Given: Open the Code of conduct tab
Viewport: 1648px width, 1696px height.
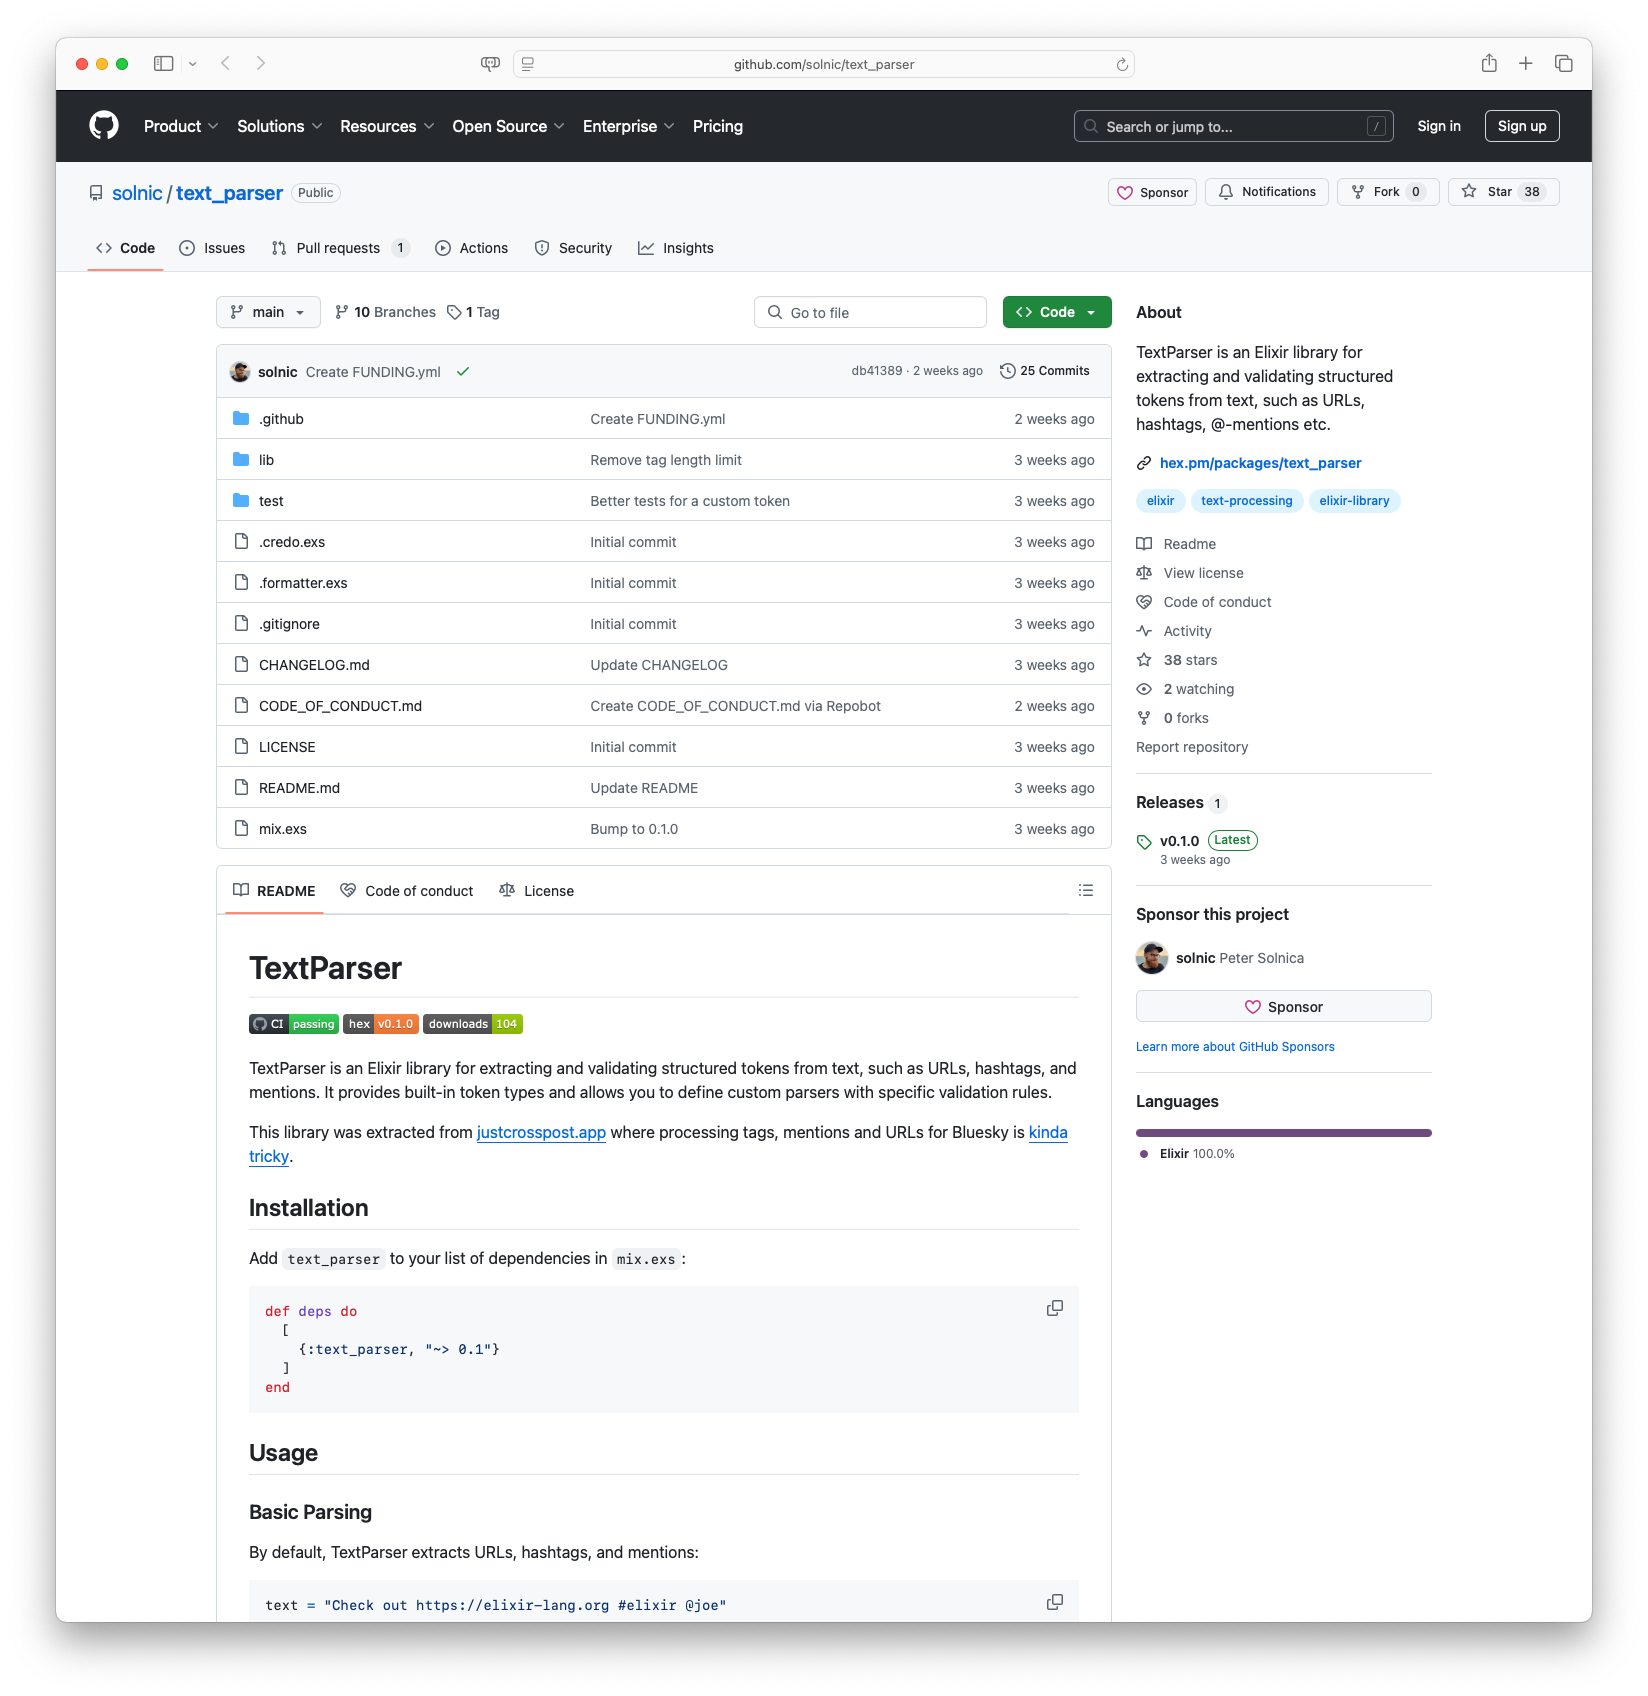Looking at the screenshot, I should (x=407, y=890).
